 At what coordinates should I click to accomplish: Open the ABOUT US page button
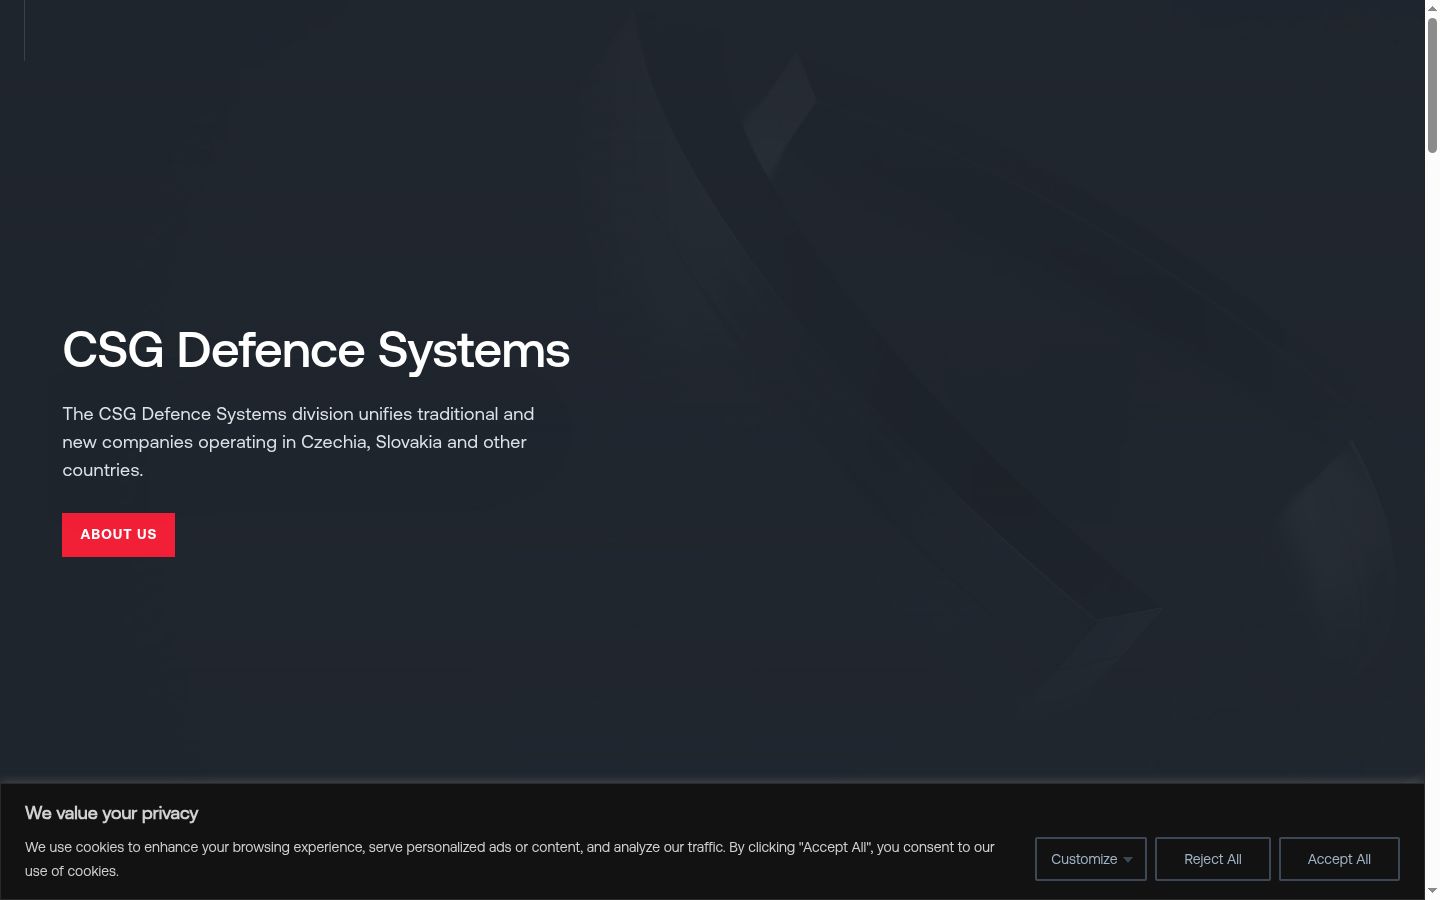118,535
